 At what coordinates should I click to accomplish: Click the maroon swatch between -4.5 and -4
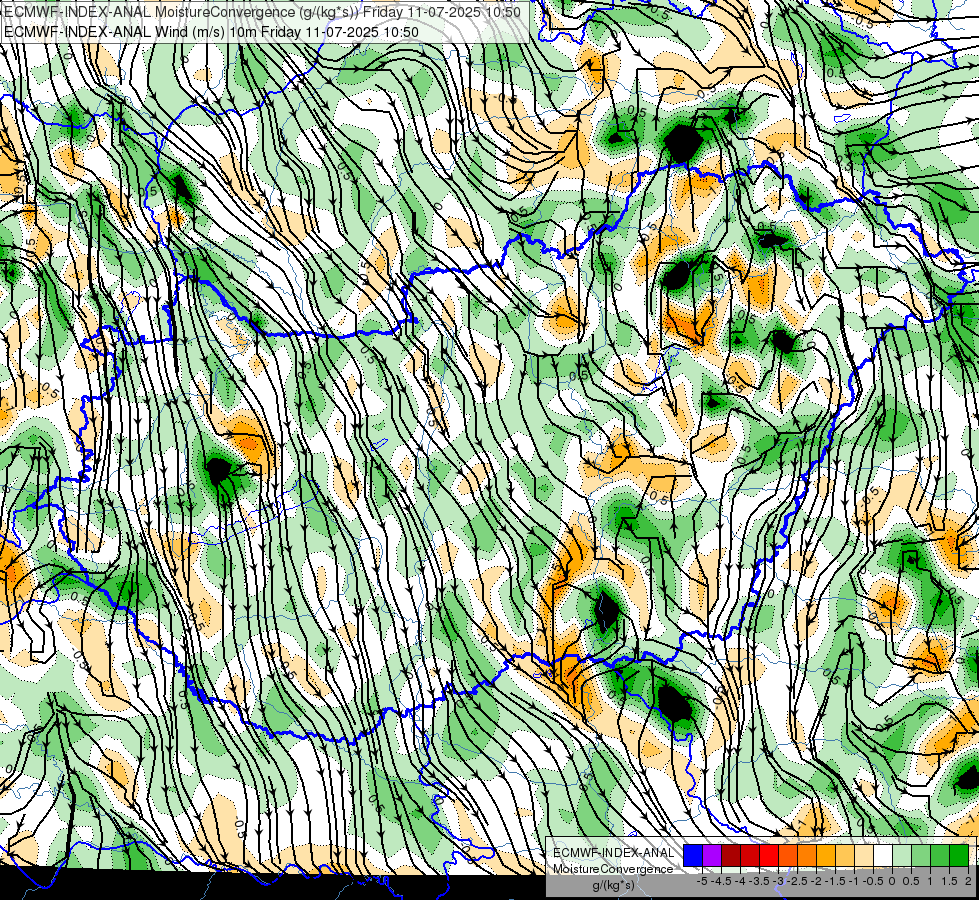point(731,856)
